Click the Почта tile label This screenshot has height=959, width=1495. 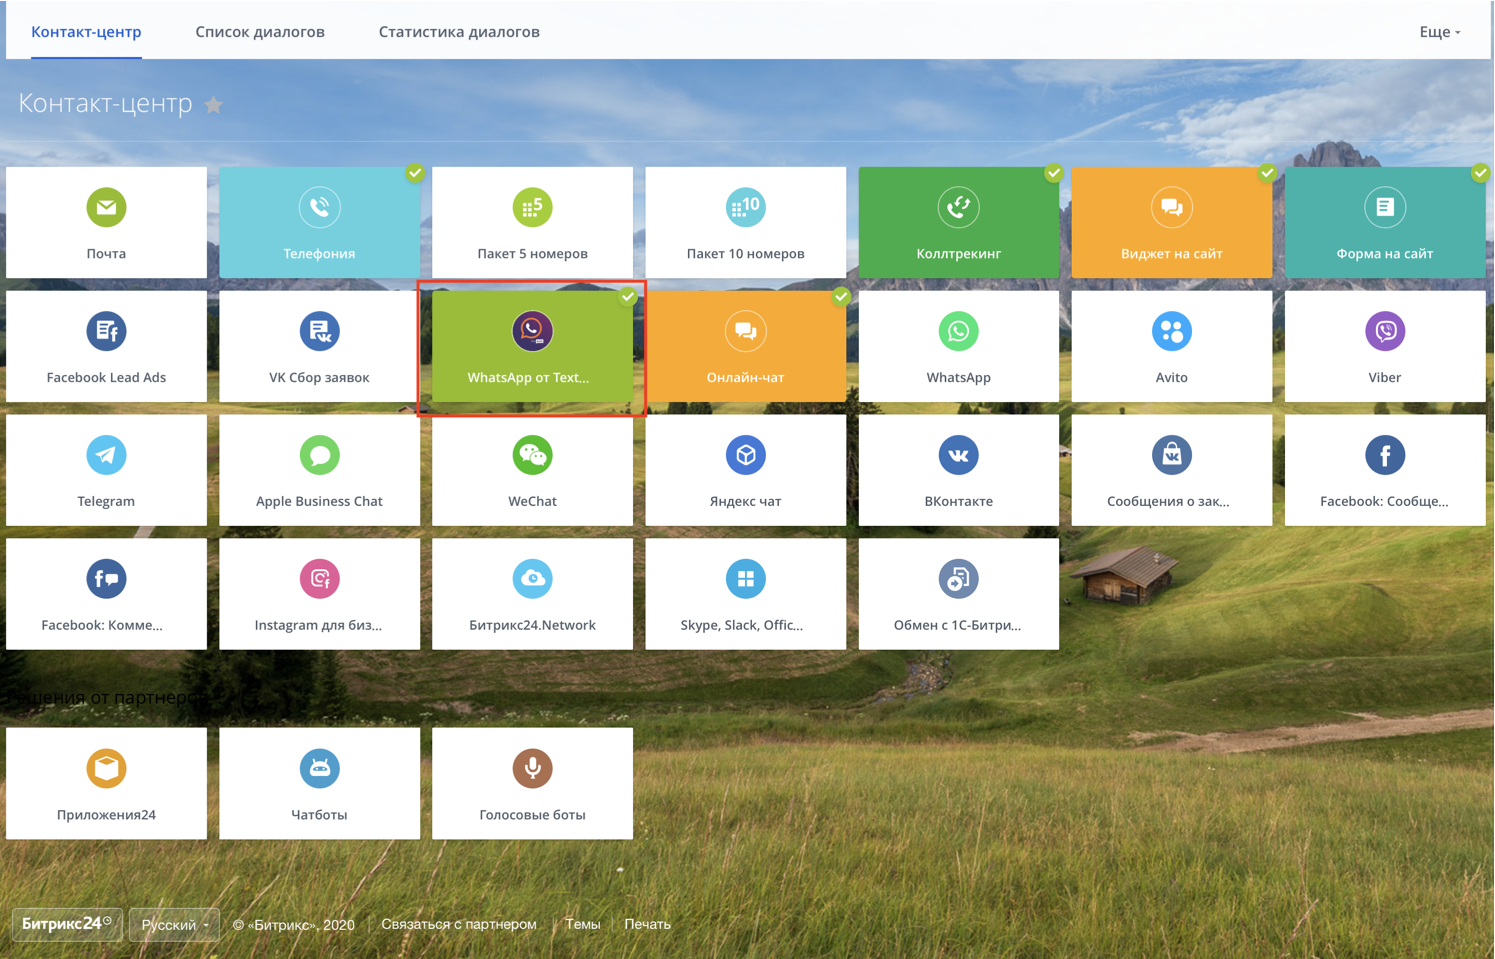coord(106,254)
